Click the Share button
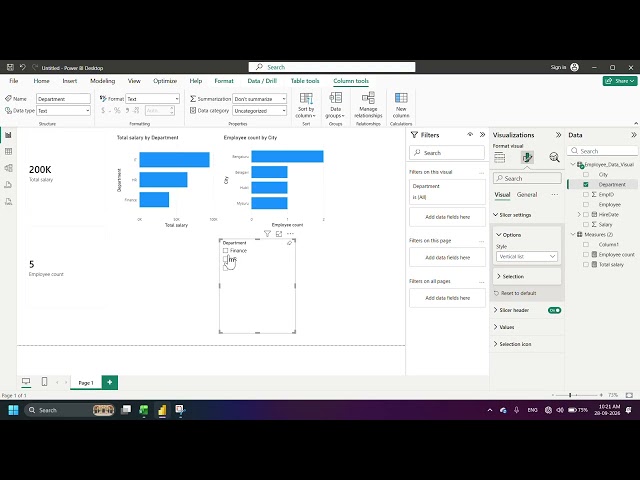640x480 pixels. pyautogui.click(x=620, y=81)
